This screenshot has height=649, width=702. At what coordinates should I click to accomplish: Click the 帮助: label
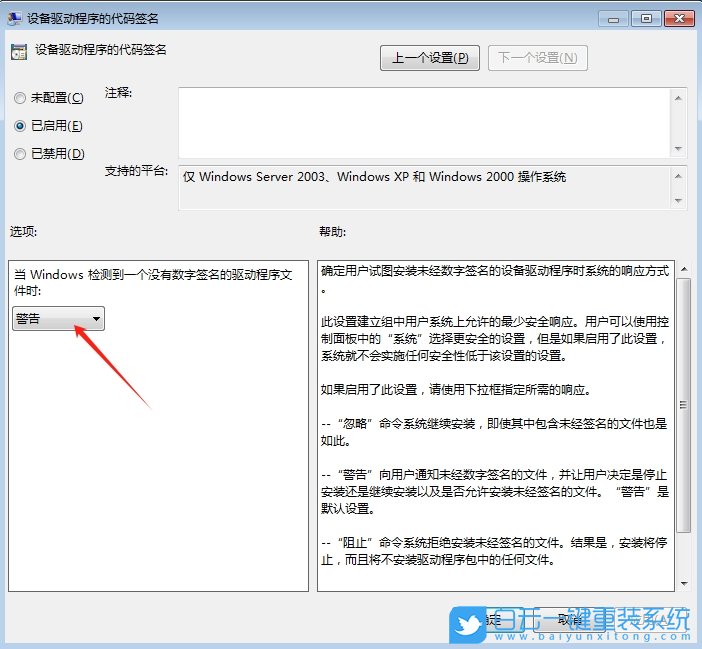coord(332,231)
